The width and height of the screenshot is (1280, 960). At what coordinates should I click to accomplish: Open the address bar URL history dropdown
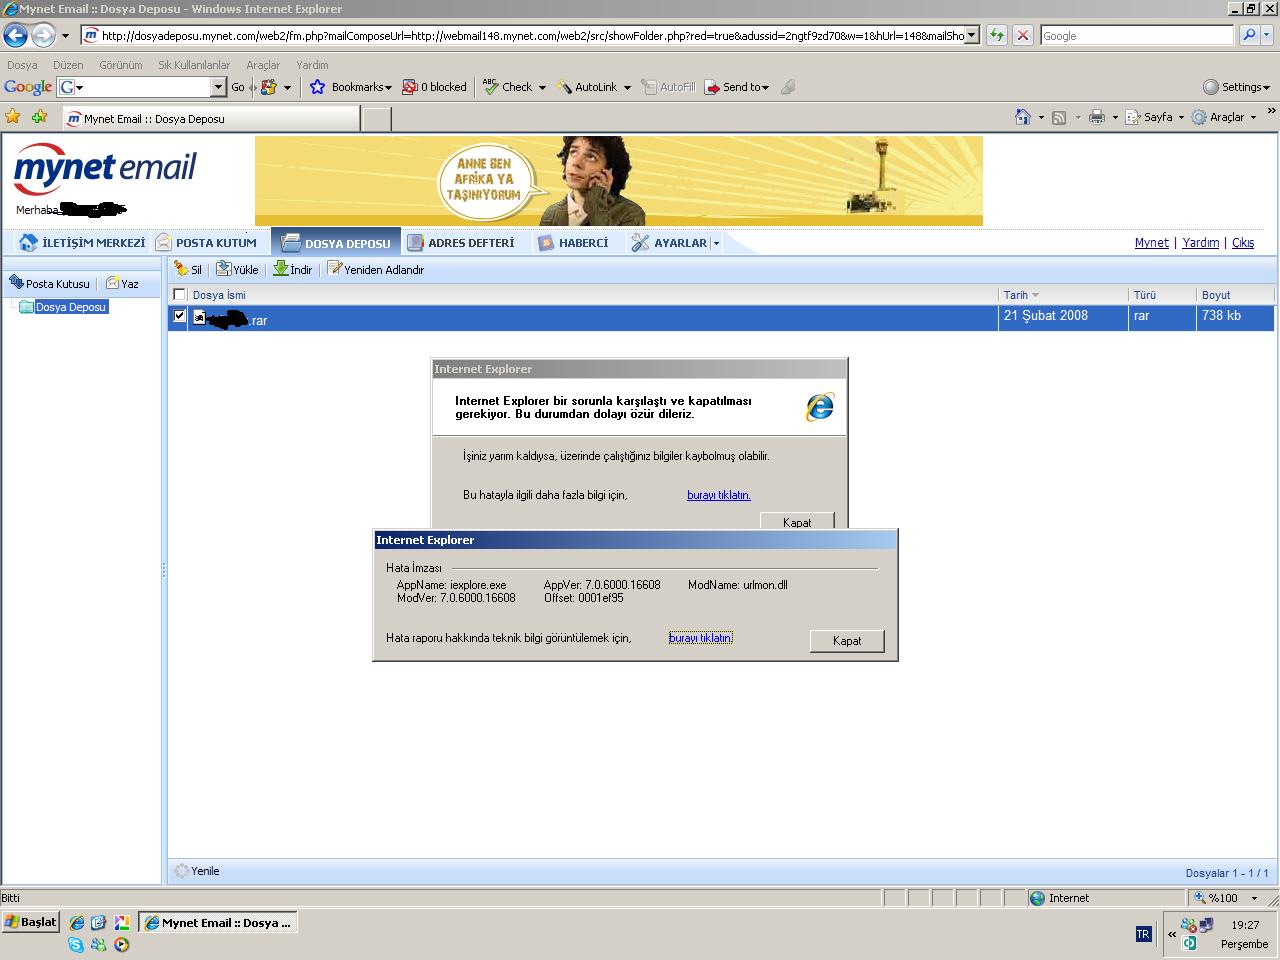point(972,35)
